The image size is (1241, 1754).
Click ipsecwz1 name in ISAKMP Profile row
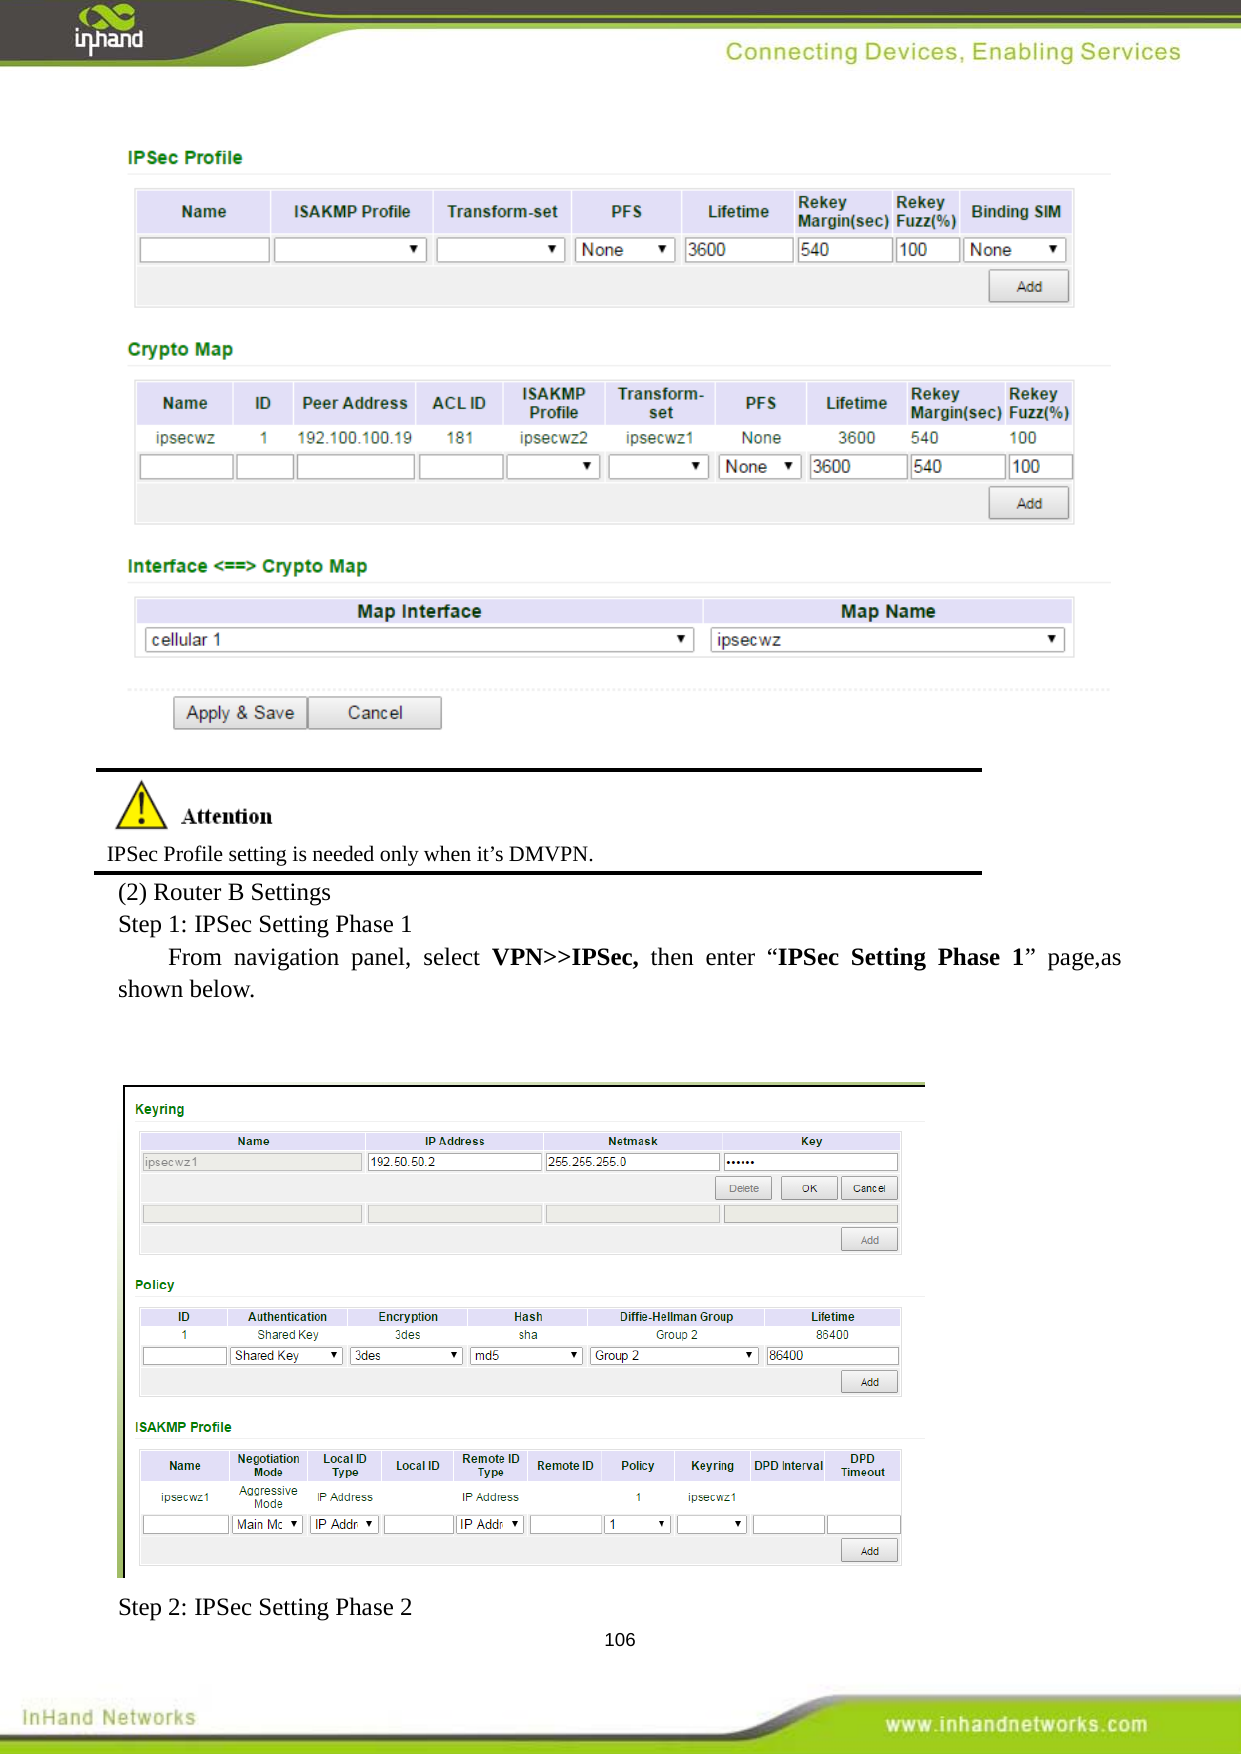(185, 1497)
